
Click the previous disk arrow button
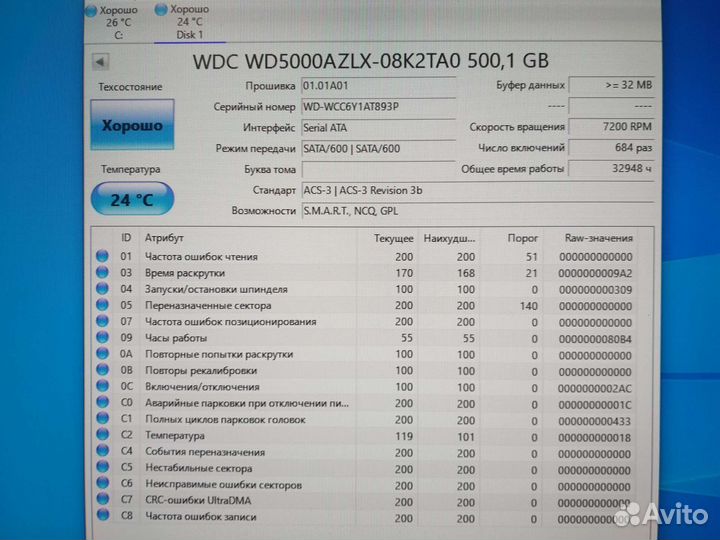100,62
